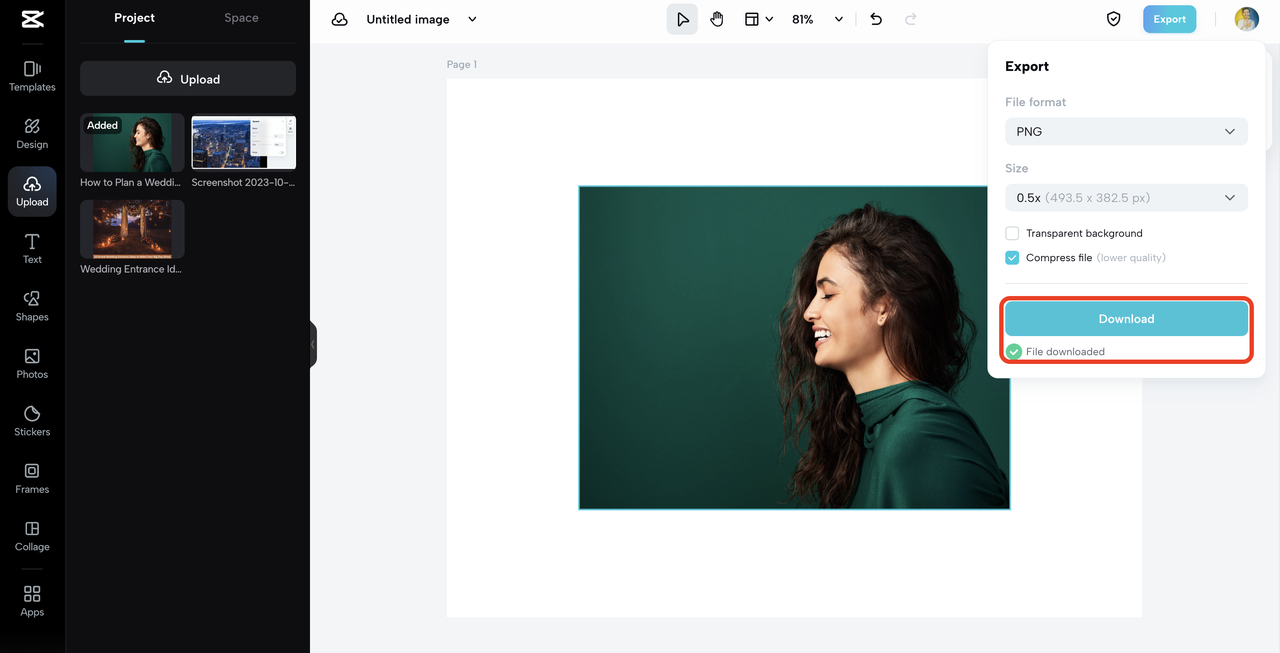The width and height of the screenshot is (1280, 653).
Task: Open the Collage panel
Action: pyautogui.click(x=32, y=536)
